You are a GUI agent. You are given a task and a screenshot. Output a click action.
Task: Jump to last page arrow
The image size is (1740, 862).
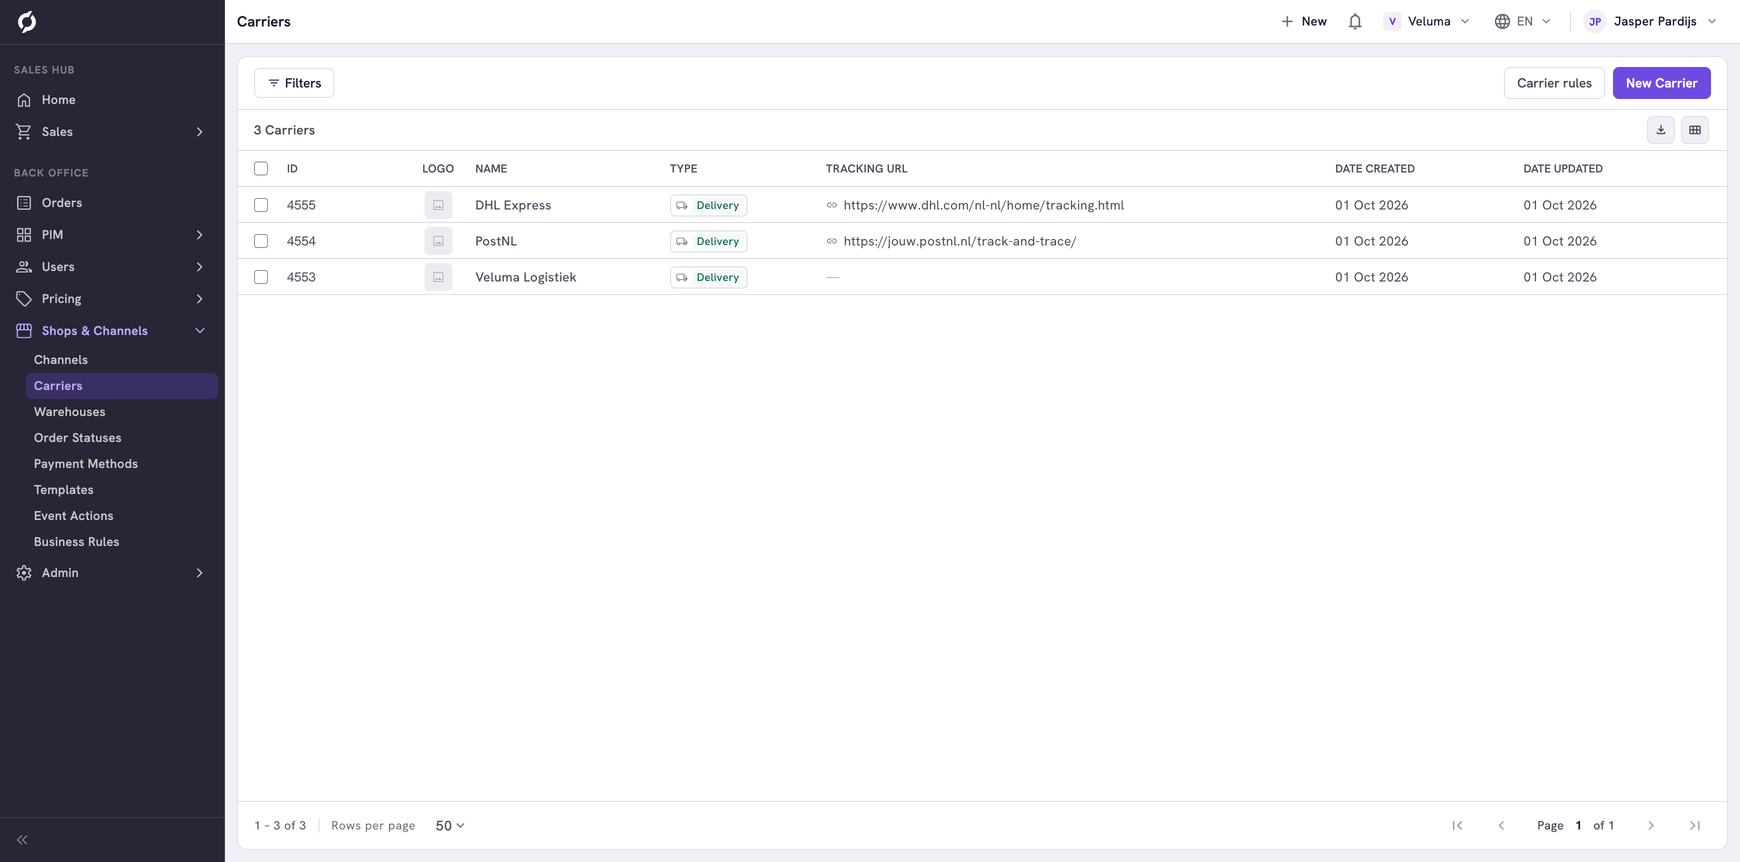click(1695, 826)
